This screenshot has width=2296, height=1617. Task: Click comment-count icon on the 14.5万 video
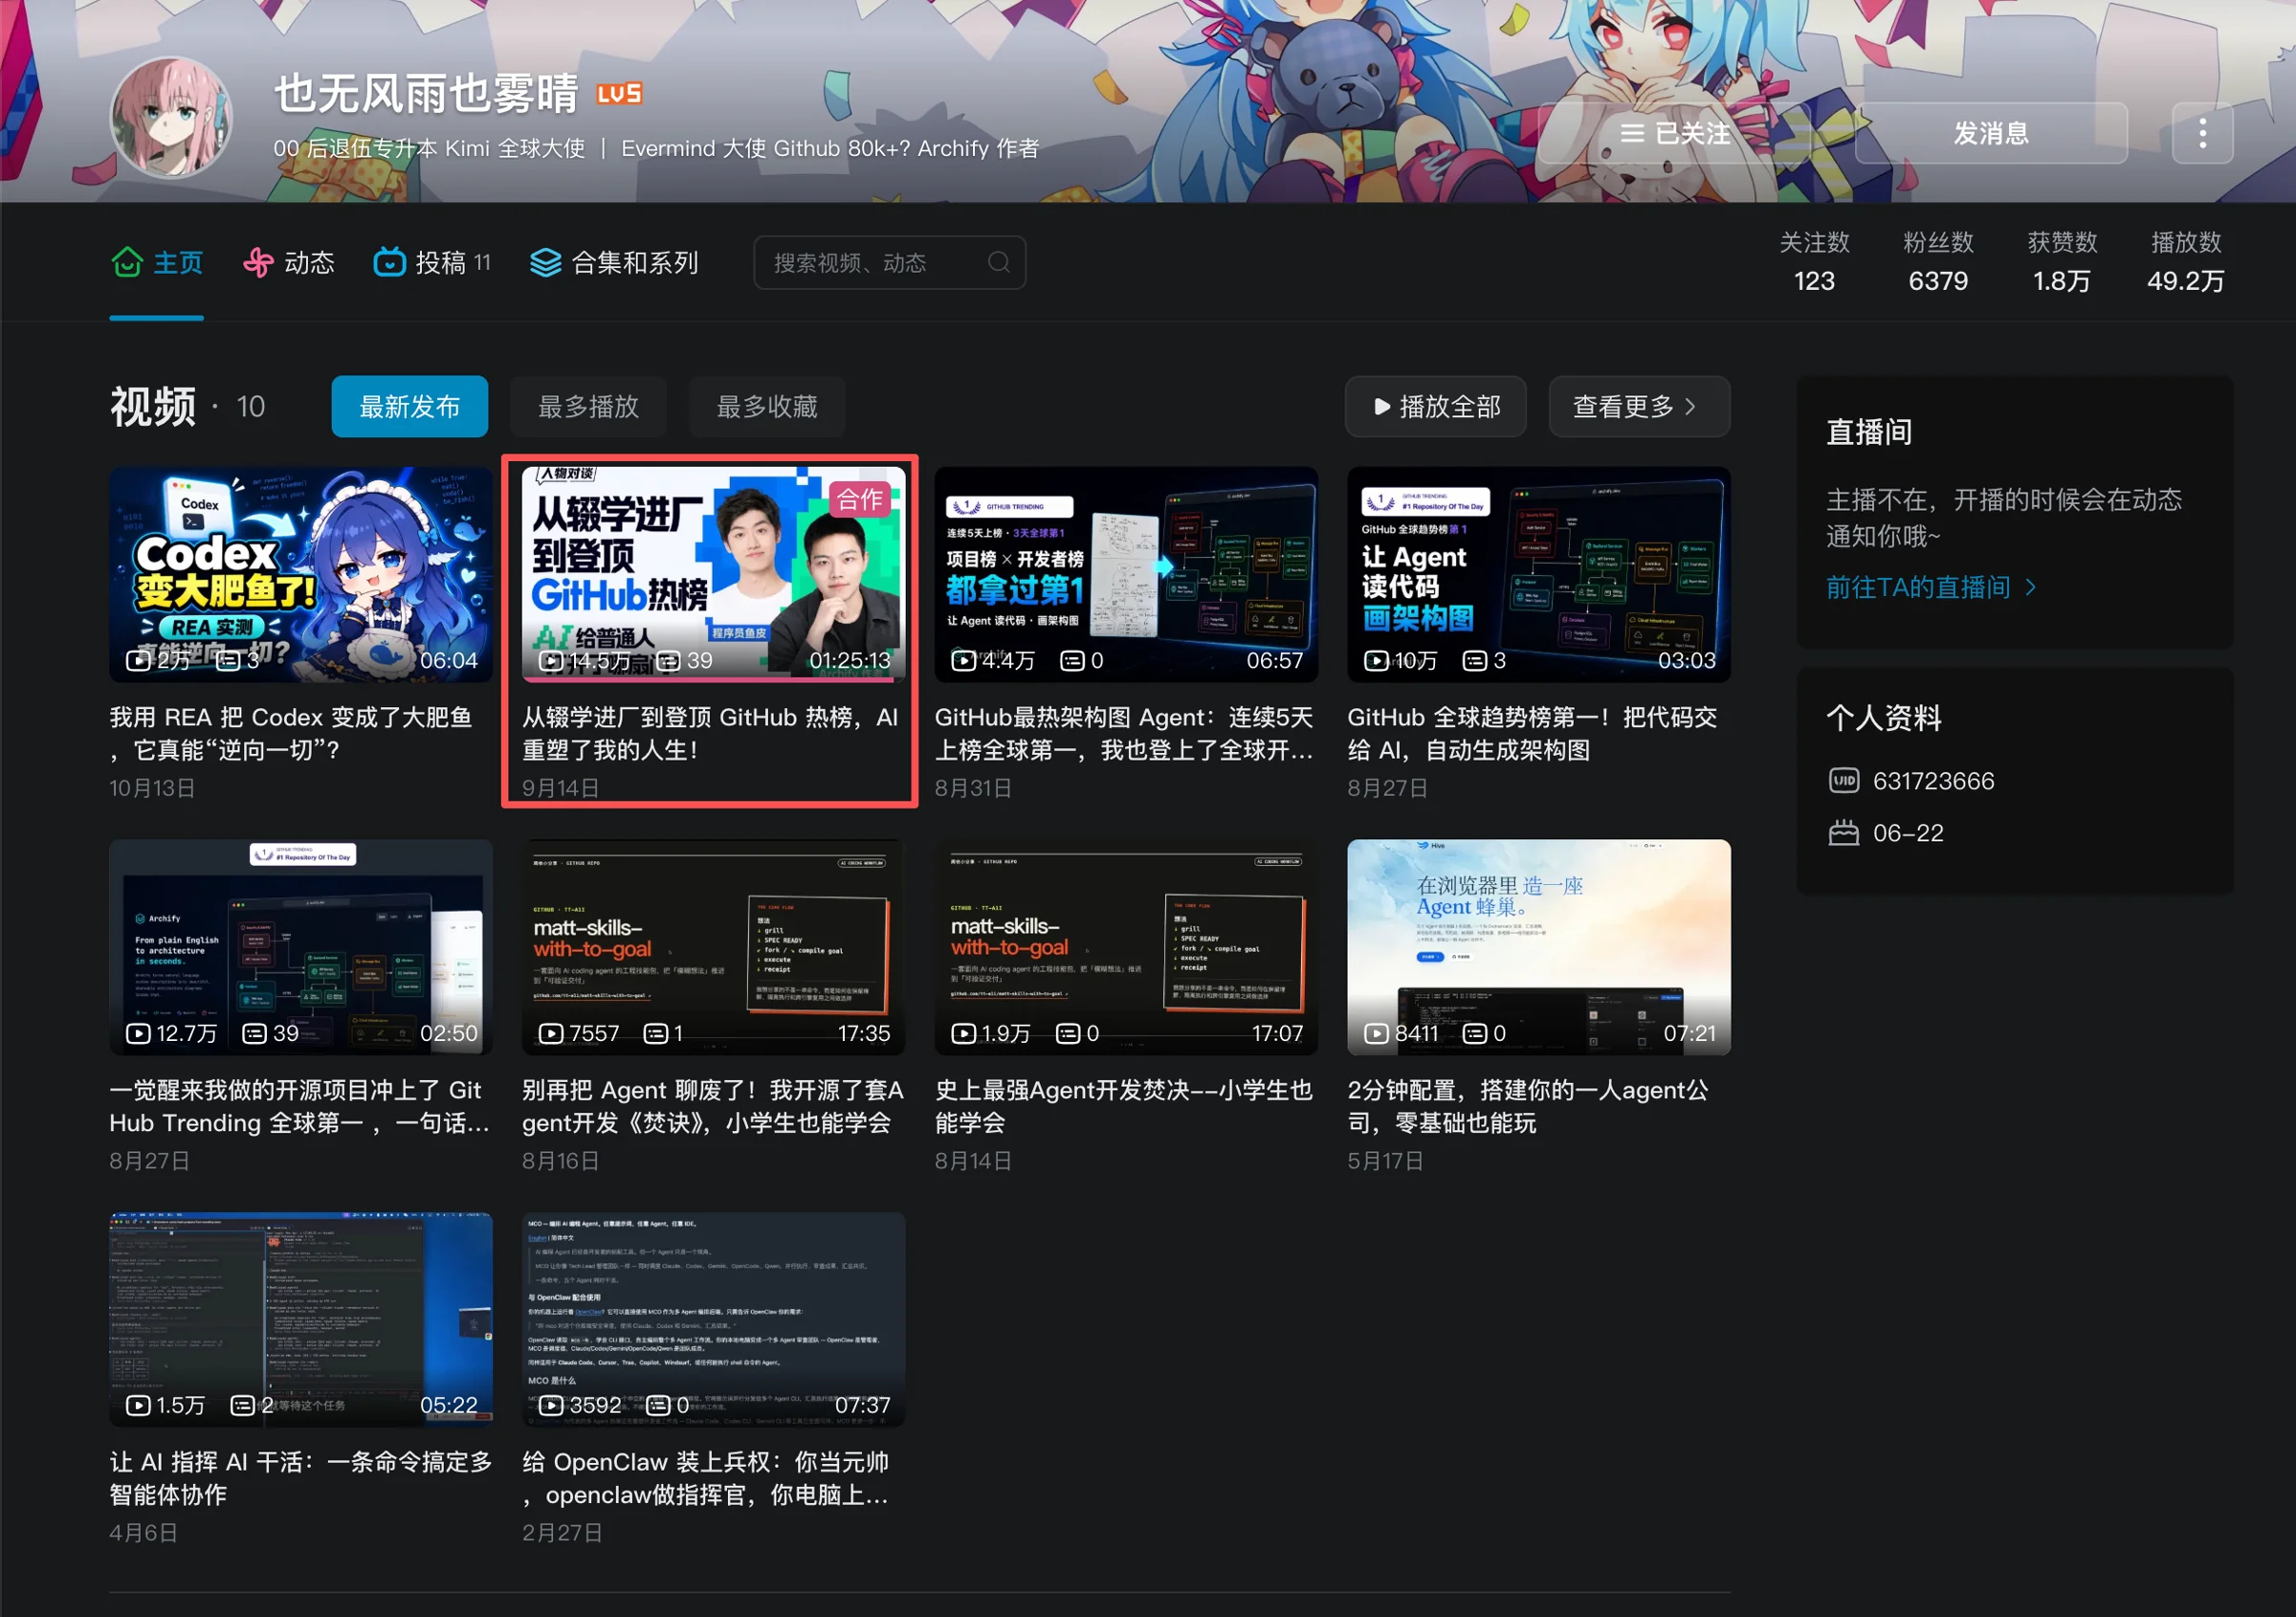668,660
